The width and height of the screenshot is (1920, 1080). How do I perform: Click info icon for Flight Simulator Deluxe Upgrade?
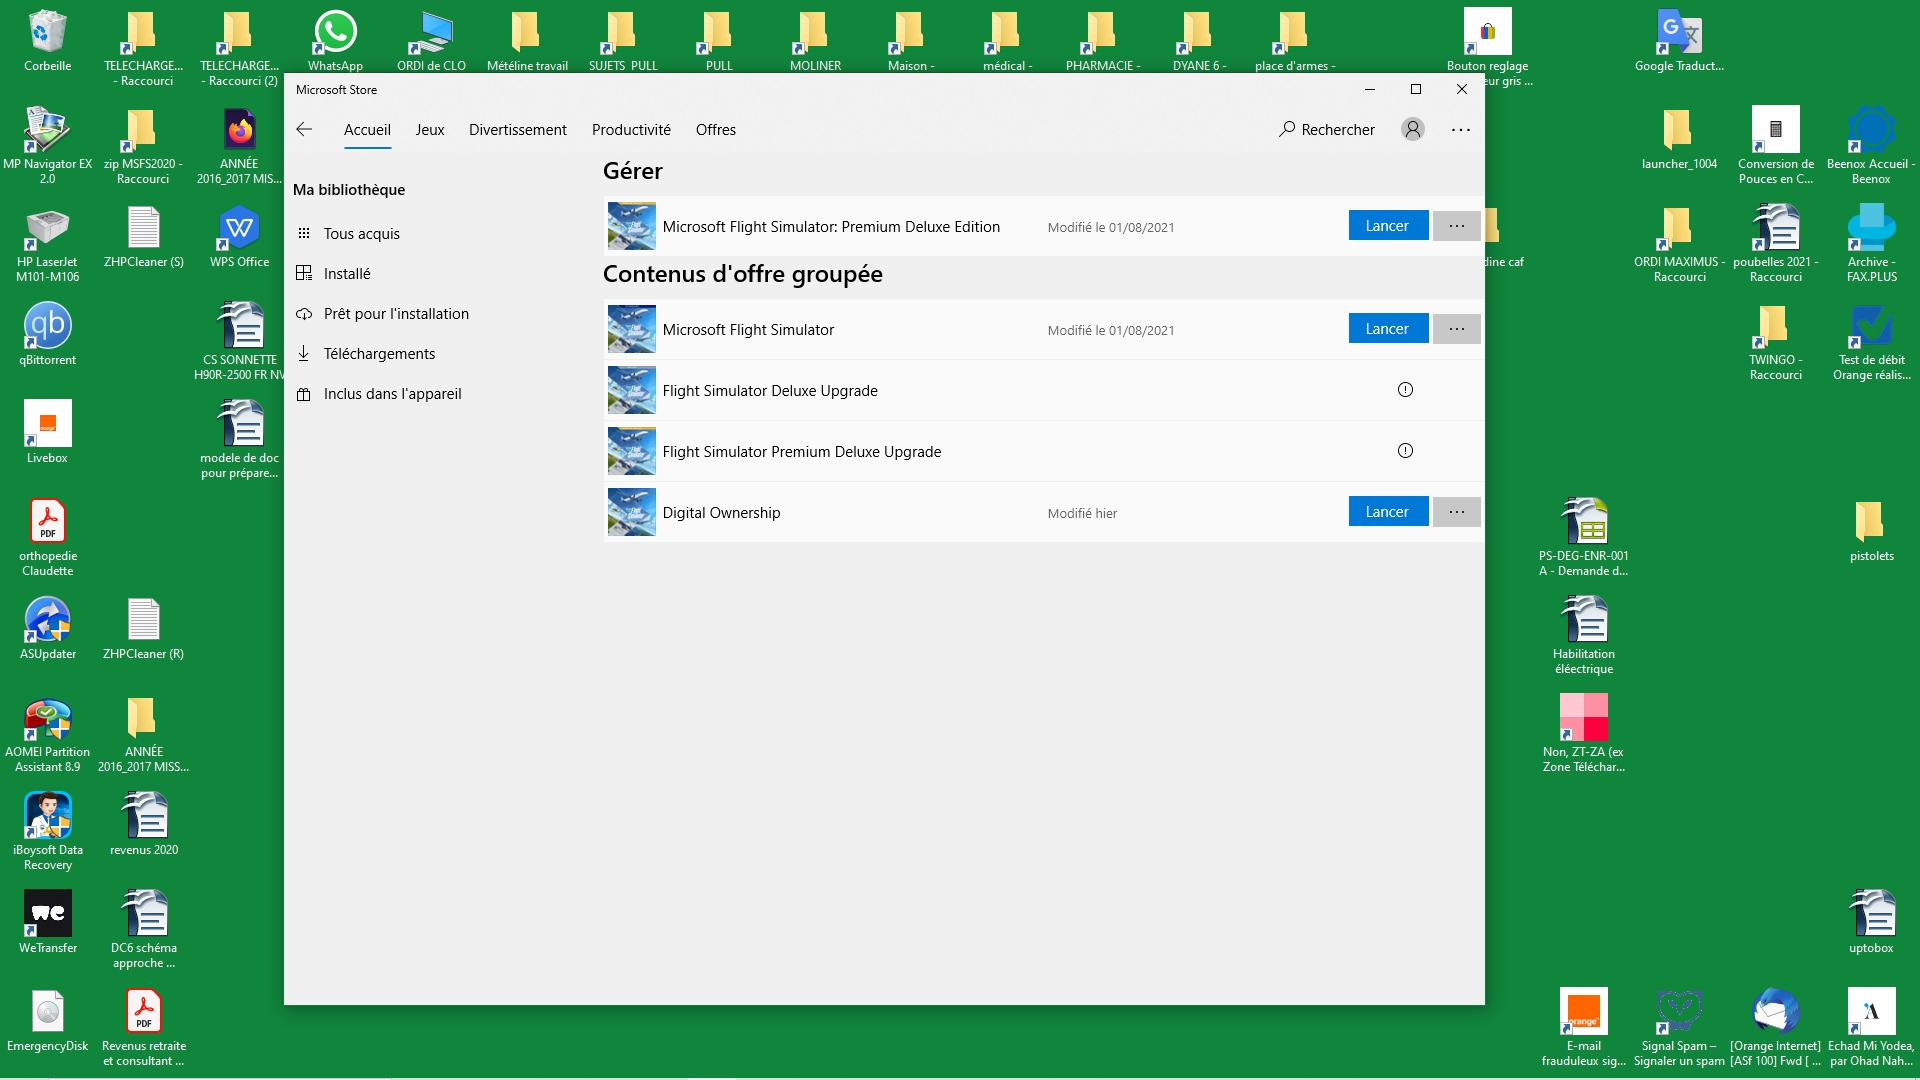(x=1405, y=390)
